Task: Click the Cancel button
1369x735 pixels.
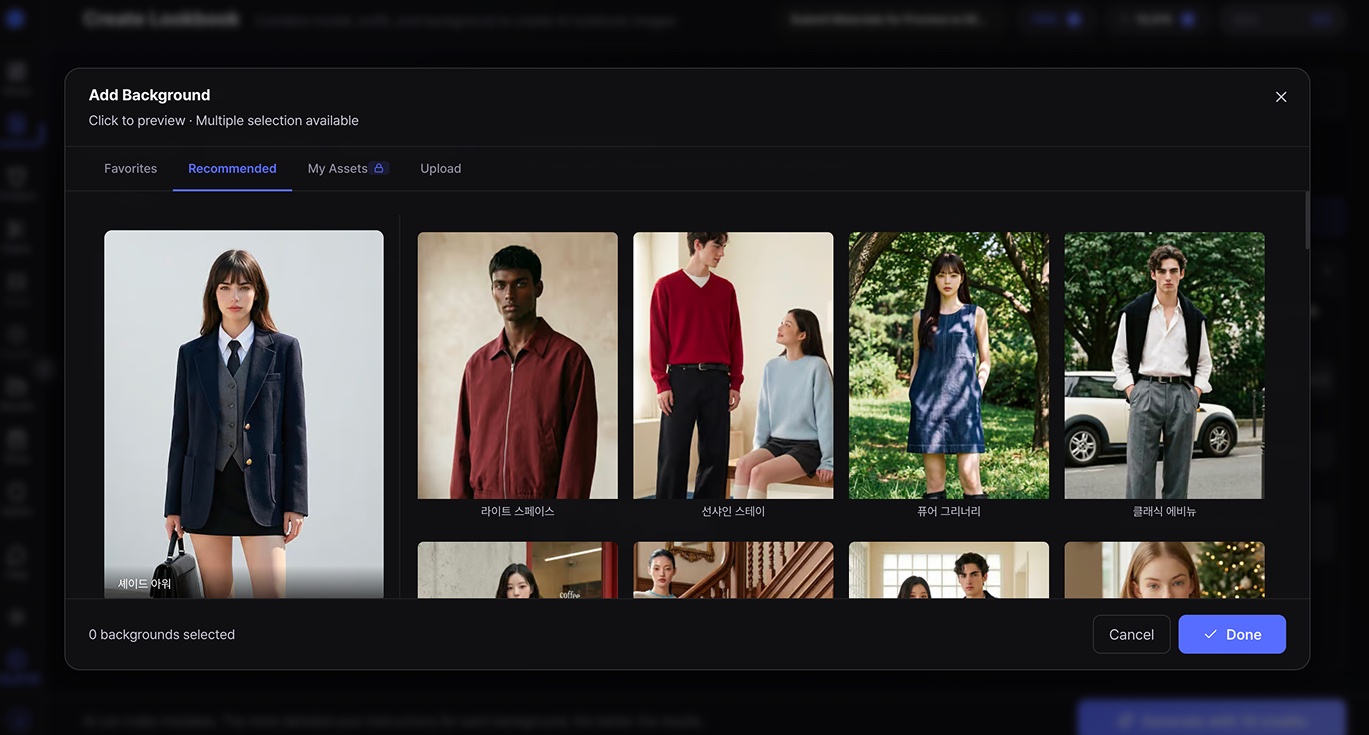Action: click(1131, 634)
